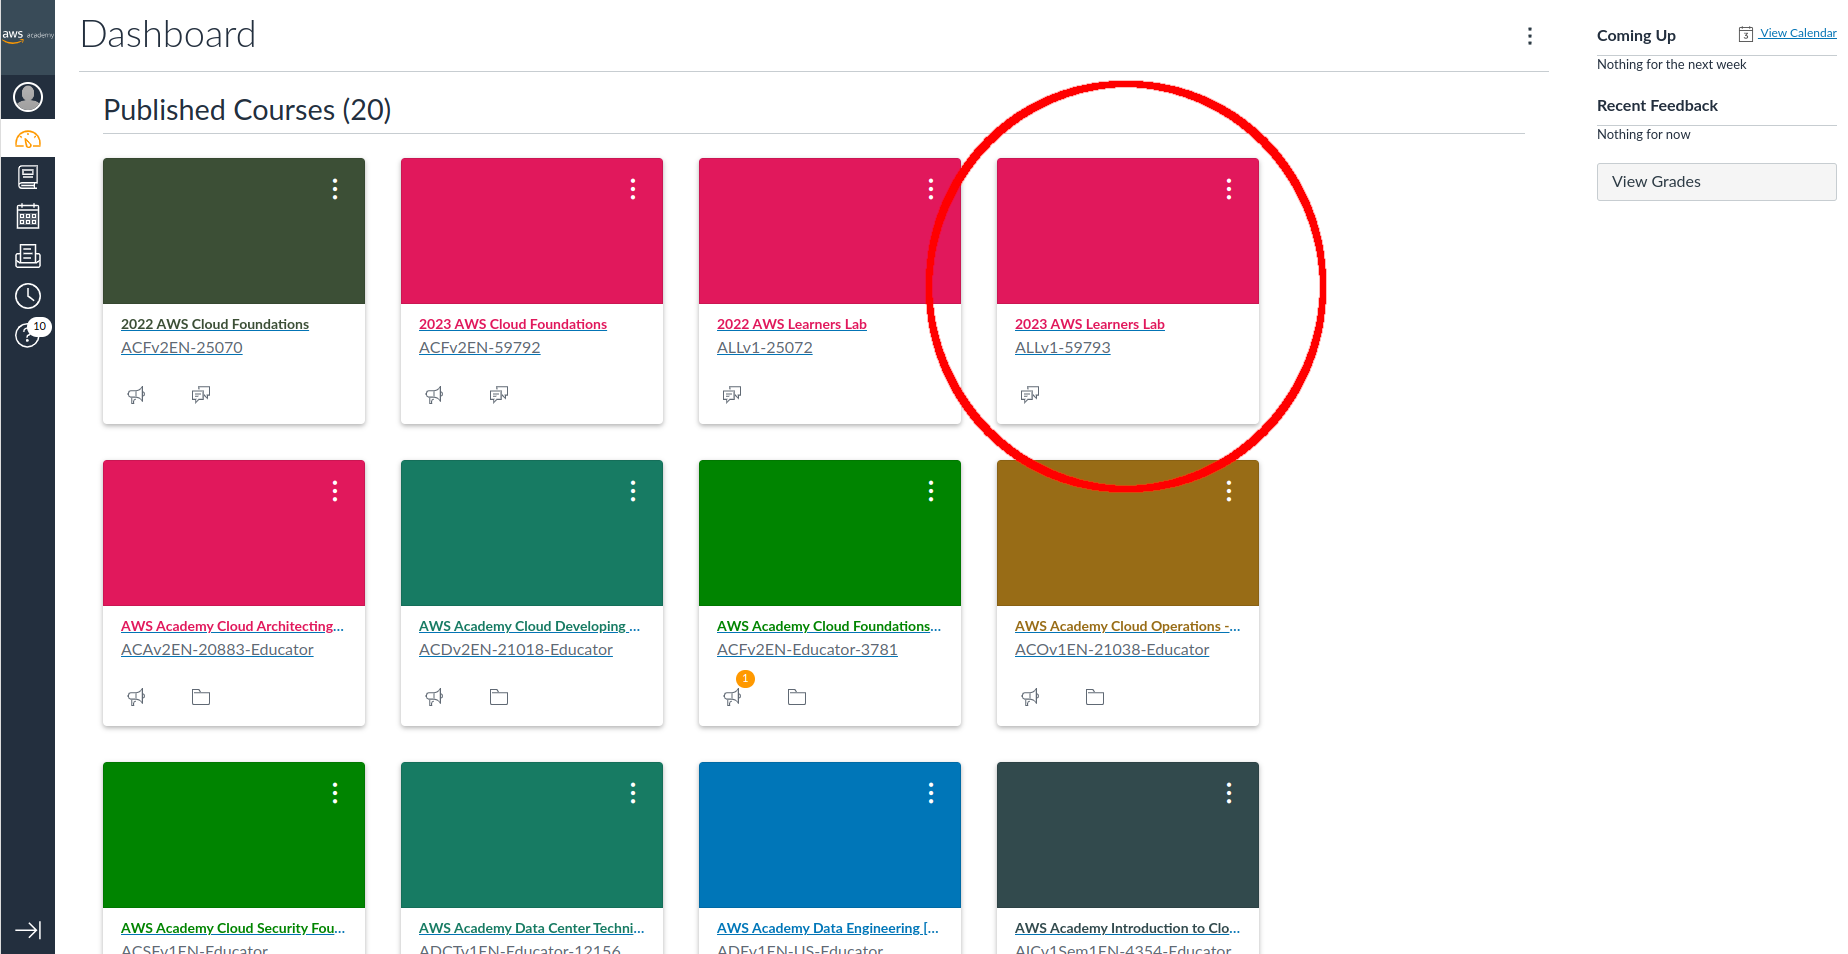Open announcements for 2022 AWS Cloud Foundations
The image size is (1848, 954).
137,395
